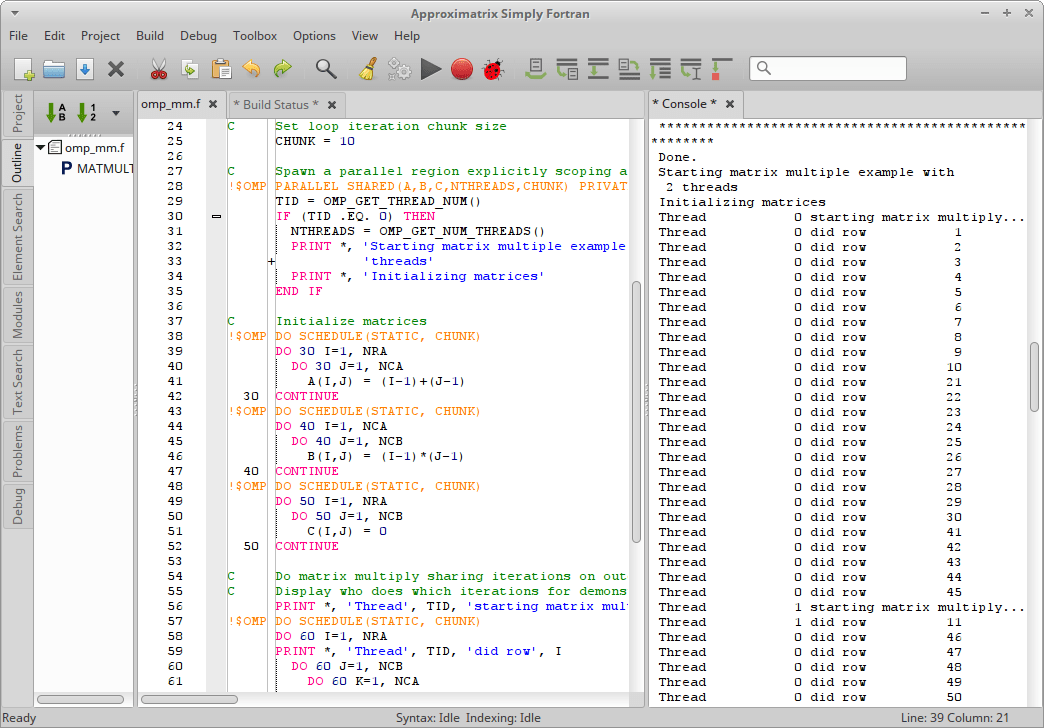Switch to the Build Status tab
The width and height of the screenshot is (1044, 728).
point(276,105)
